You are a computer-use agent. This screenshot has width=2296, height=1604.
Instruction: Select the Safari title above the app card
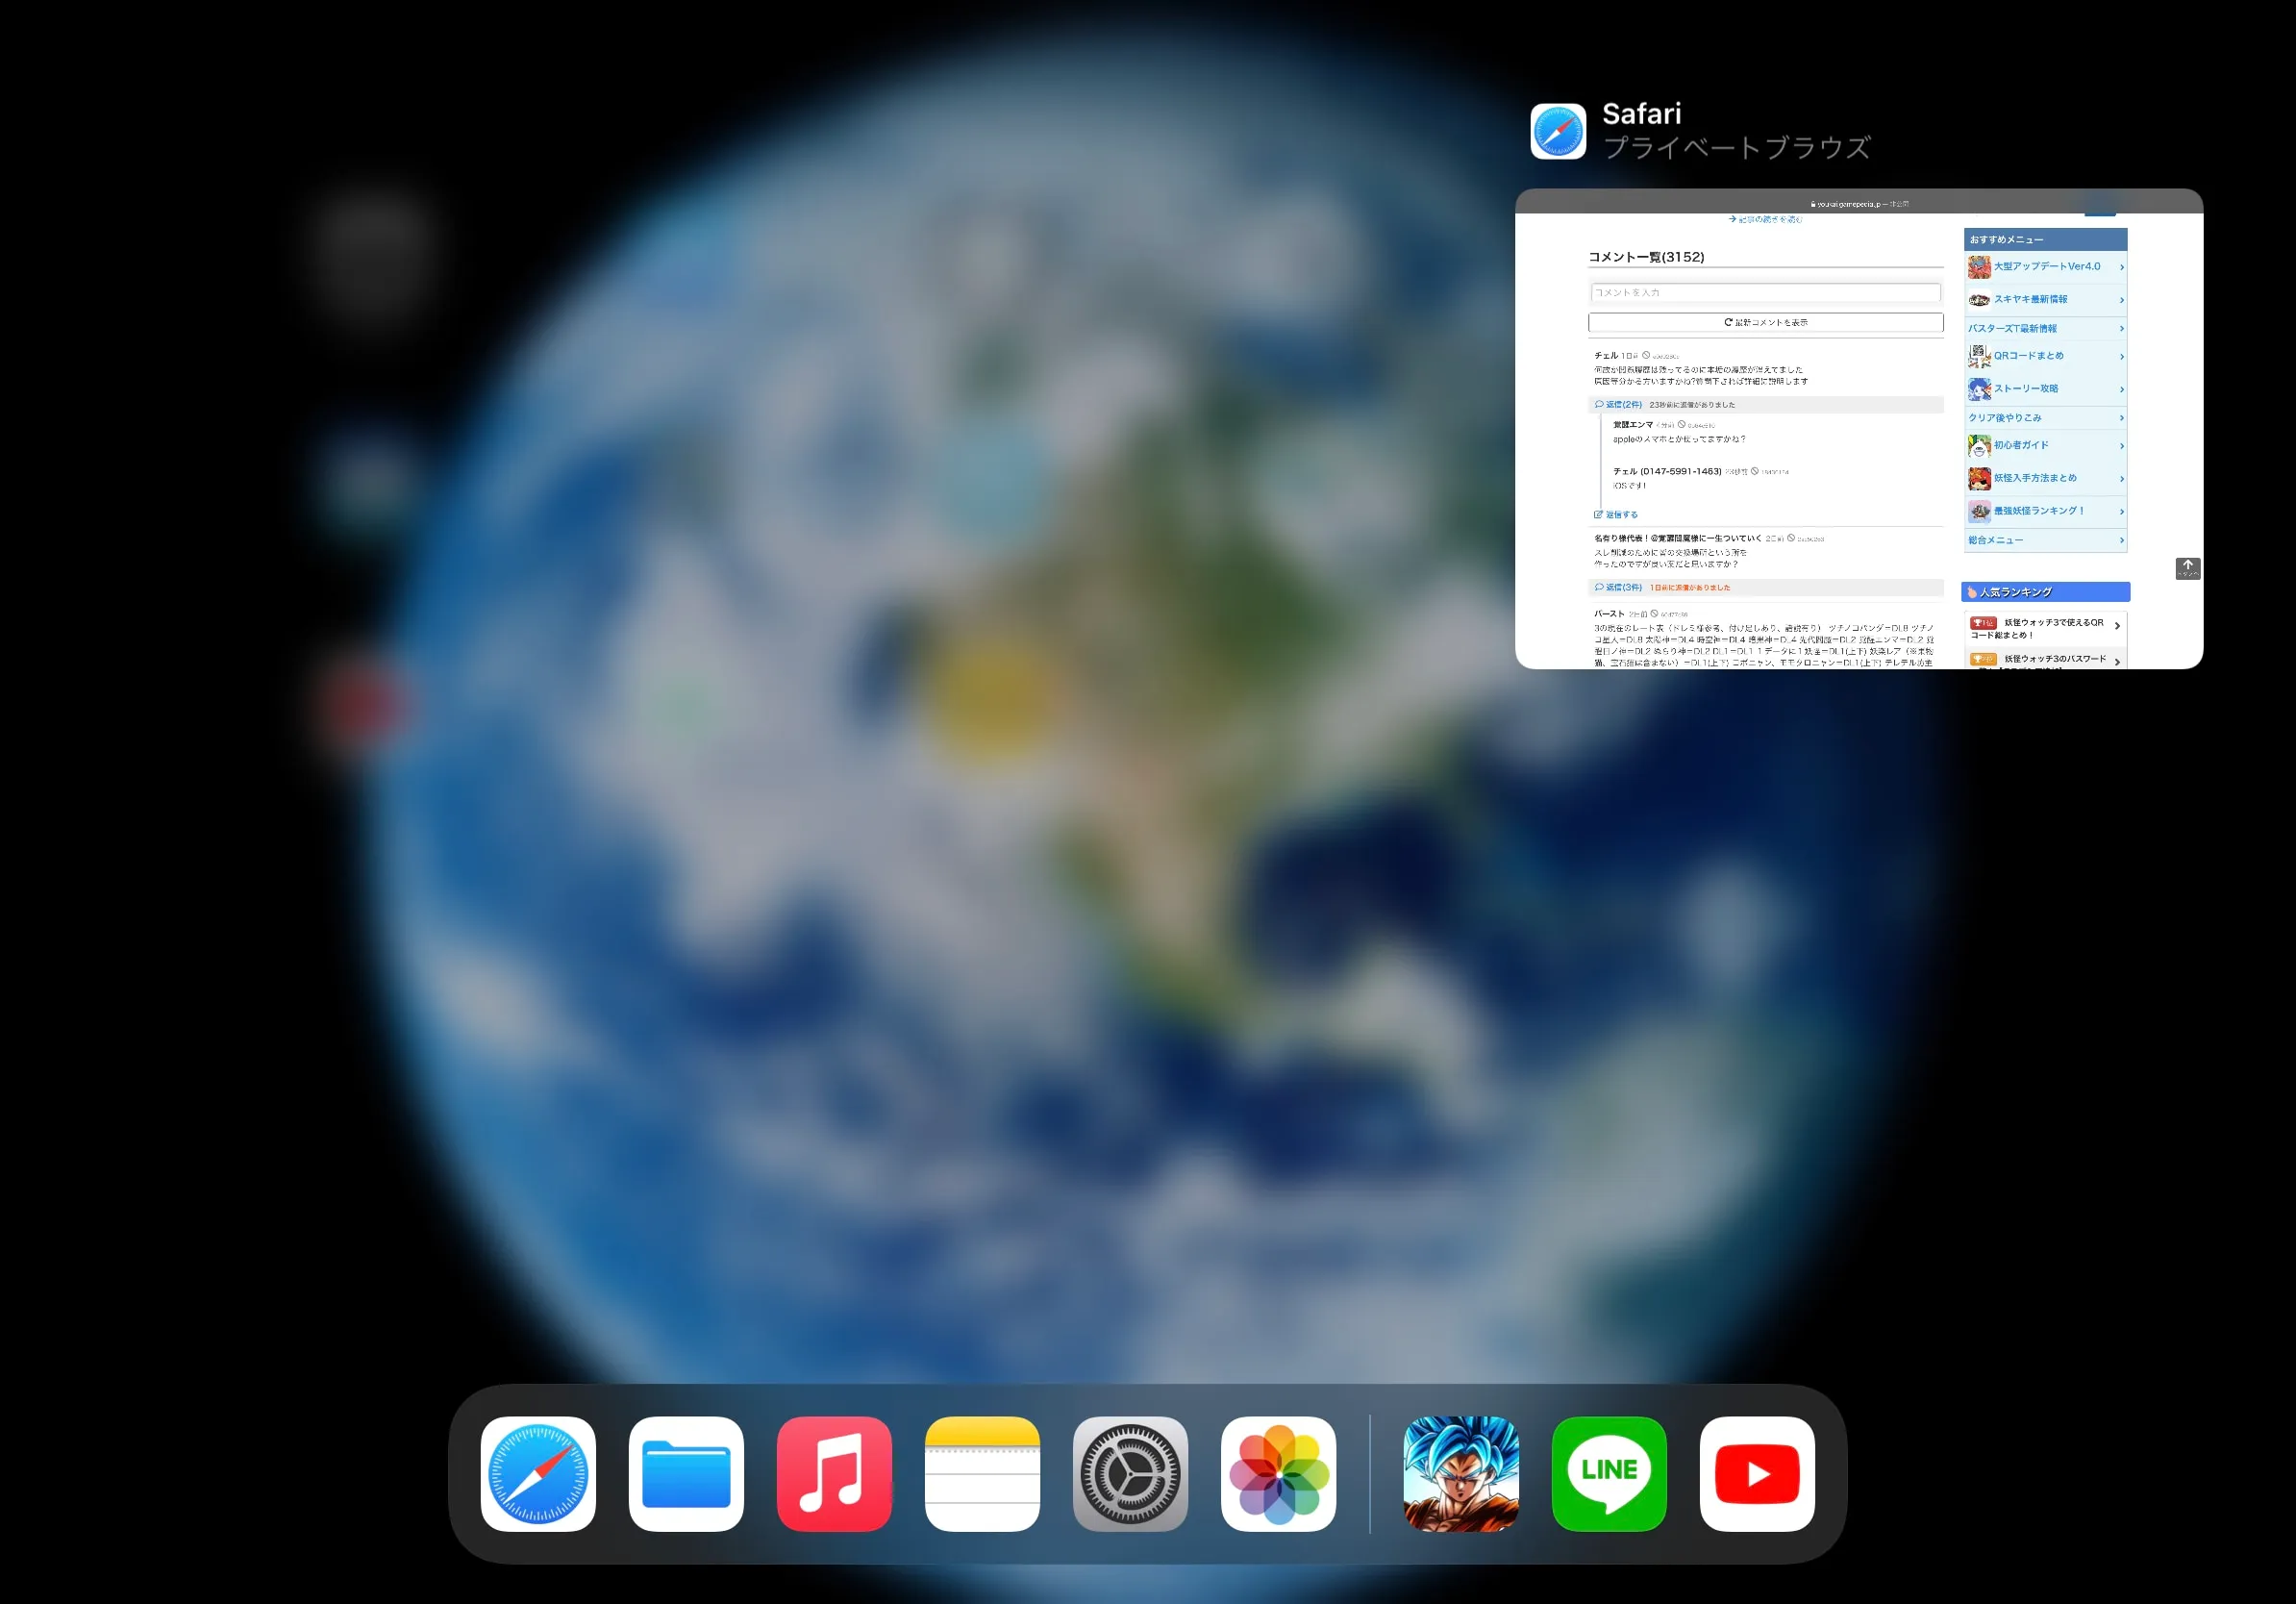tap(1641, 113)
